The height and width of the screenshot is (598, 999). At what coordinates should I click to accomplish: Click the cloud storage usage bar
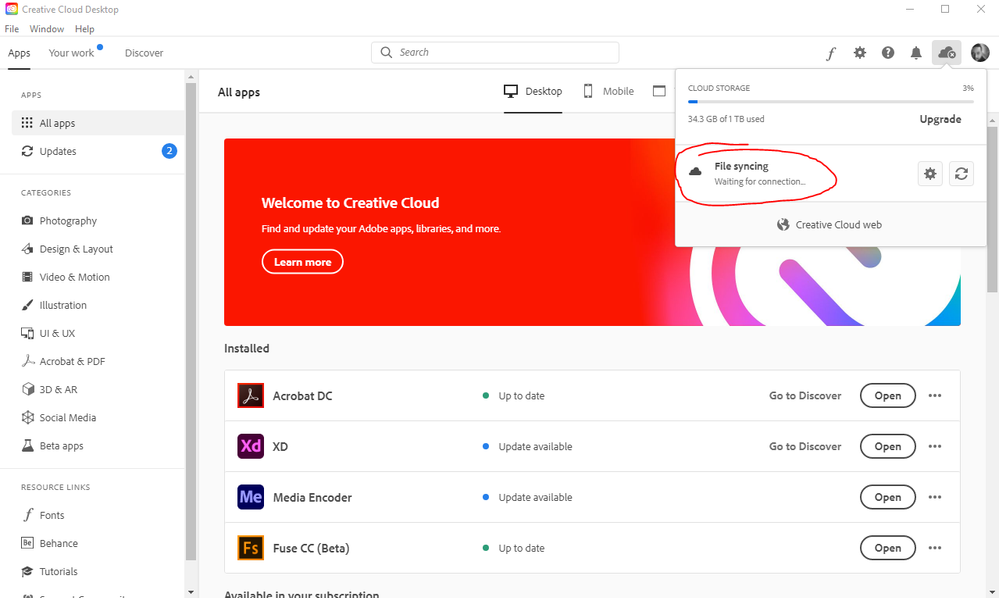point(830,101)
